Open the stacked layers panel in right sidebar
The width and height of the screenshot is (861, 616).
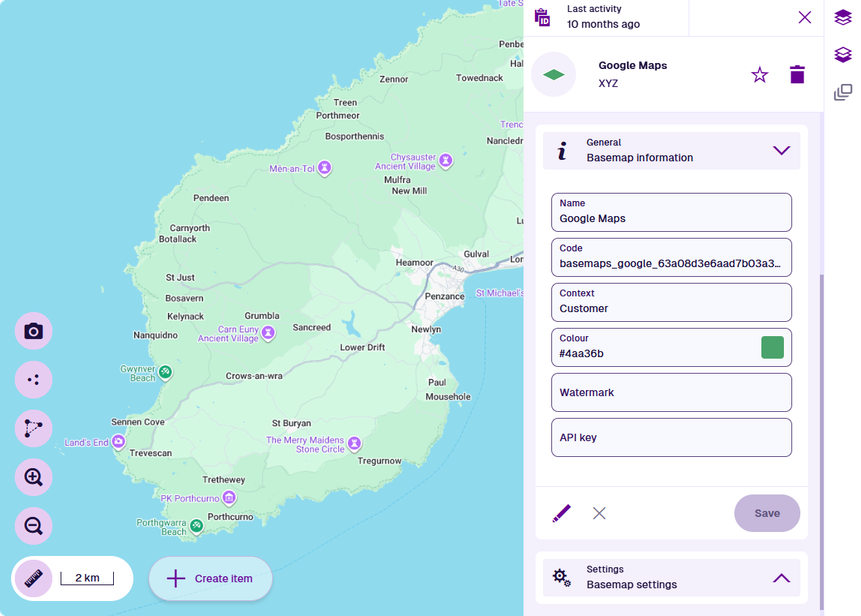pos(843,17)
